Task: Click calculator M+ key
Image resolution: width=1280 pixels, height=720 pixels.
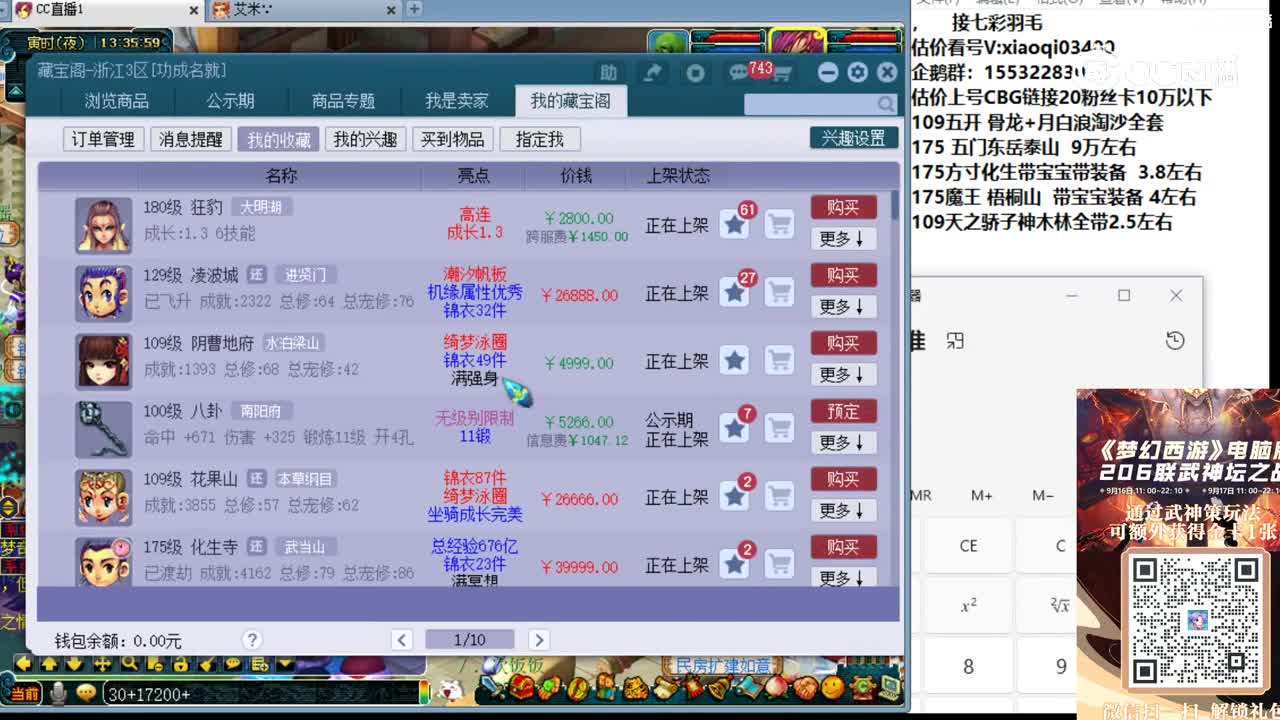Action: click(x=981, y=495)
